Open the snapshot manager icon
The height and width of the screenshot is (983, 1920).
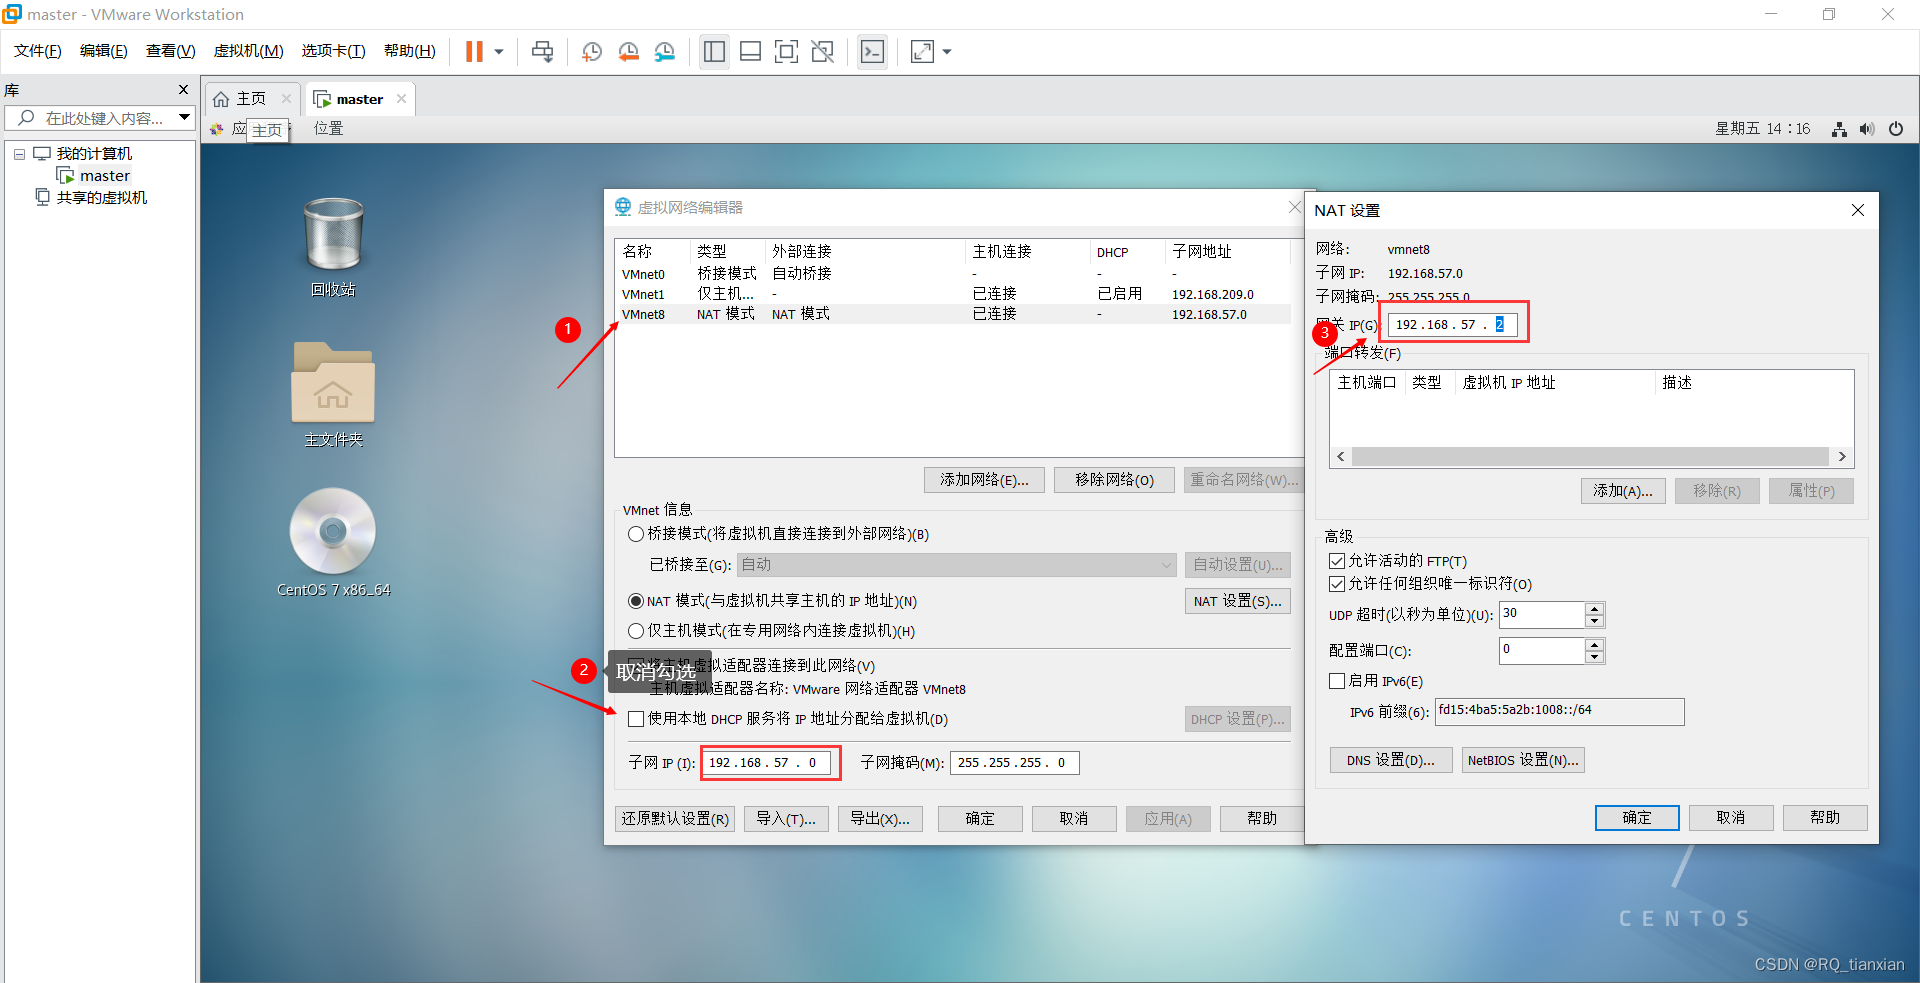pyautogui.click(x=665, y=52)
